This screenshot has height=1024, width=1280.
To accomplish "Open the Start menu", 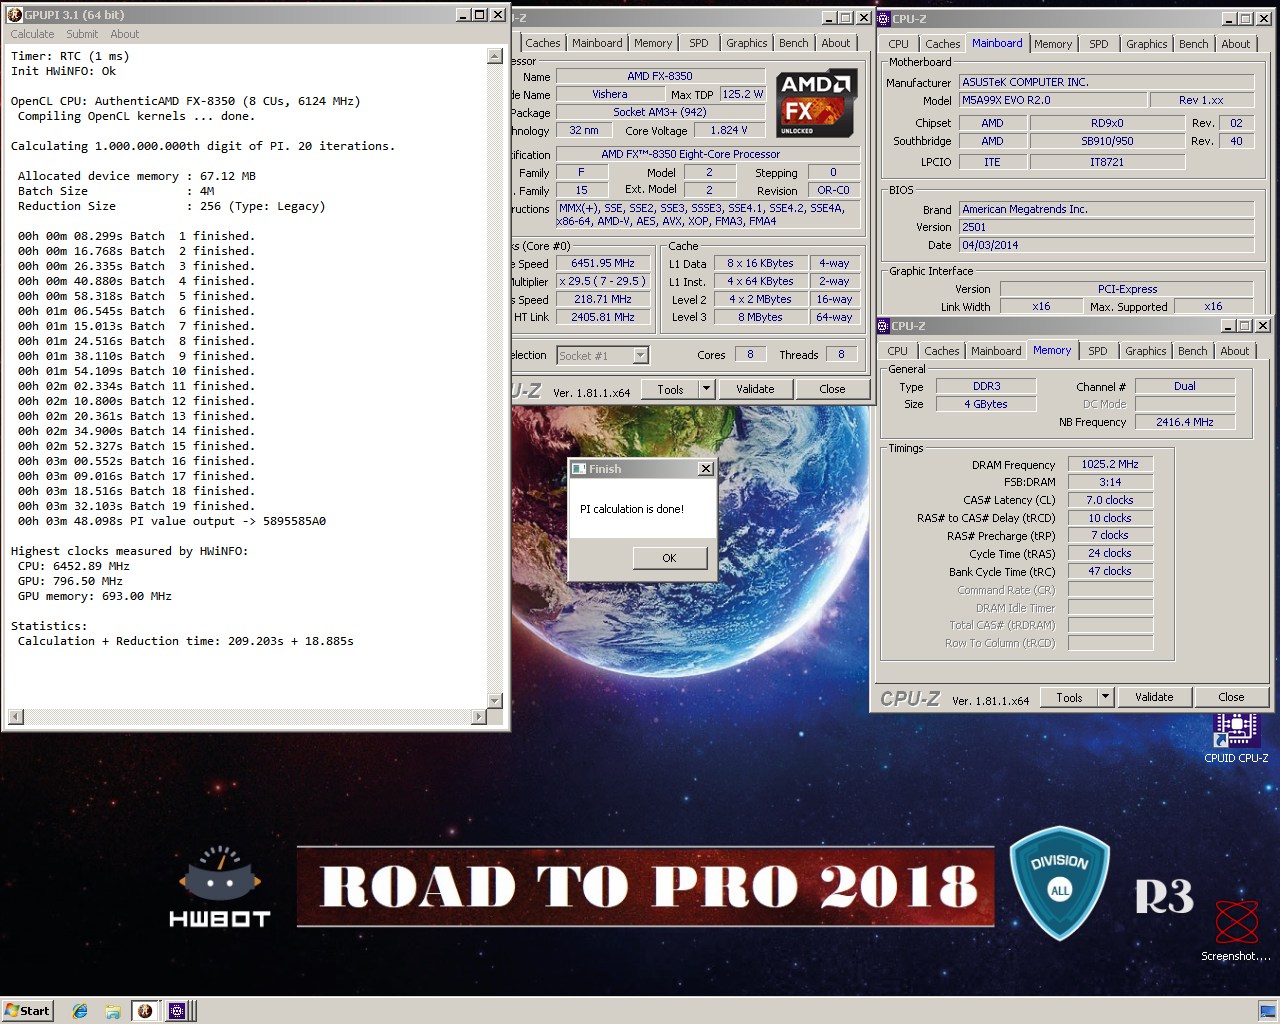I will tap(27, 1011).
